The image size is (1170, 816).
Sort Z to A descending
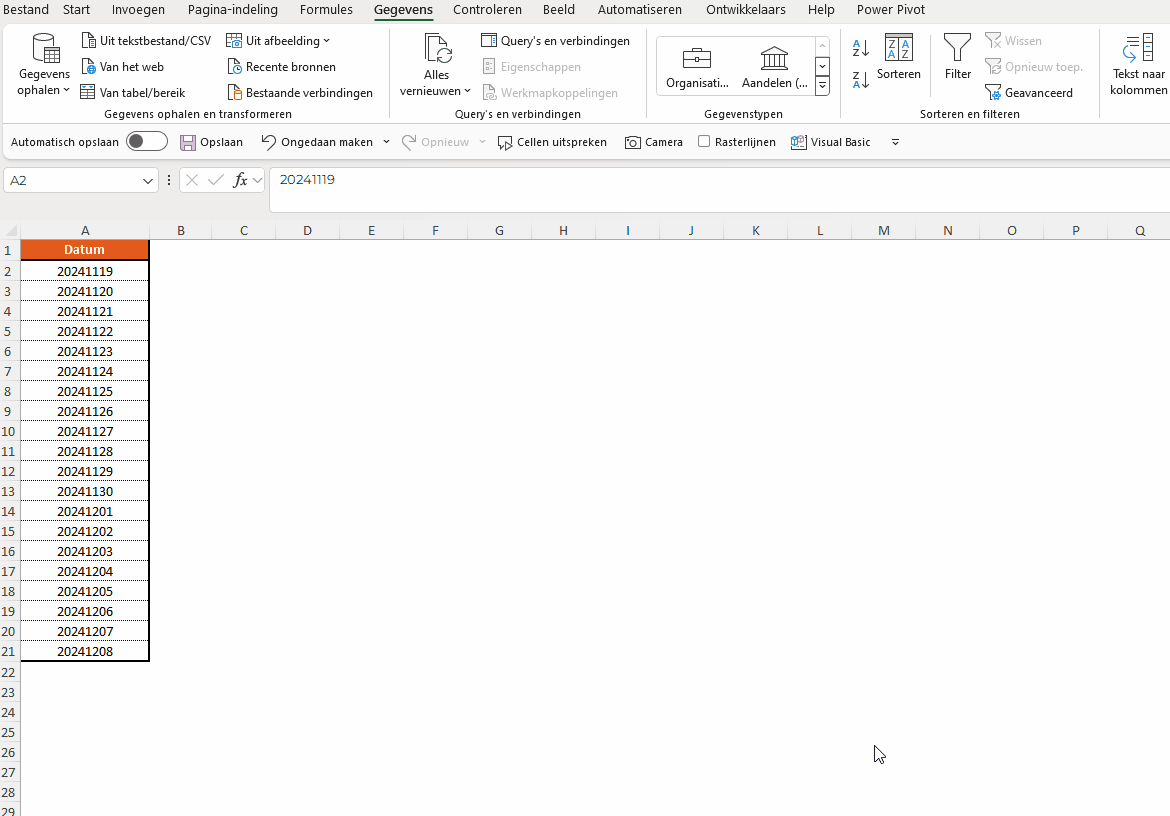860,79
